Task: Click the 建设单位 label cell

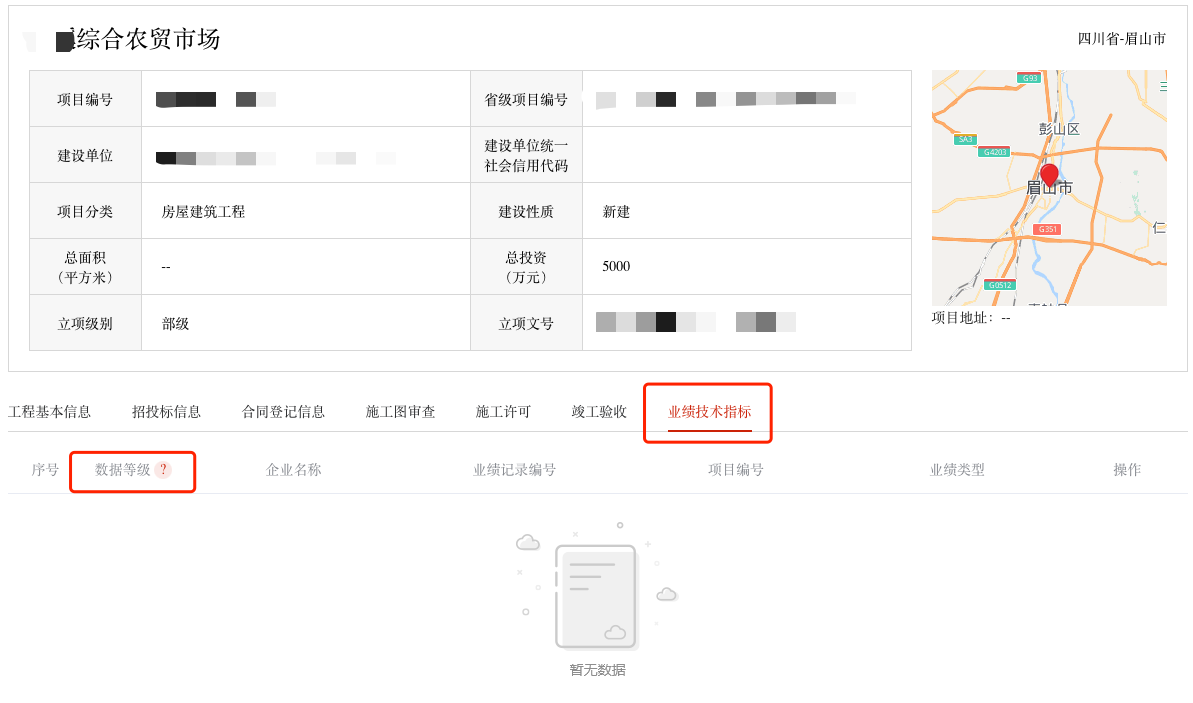Action: (85, 156)
